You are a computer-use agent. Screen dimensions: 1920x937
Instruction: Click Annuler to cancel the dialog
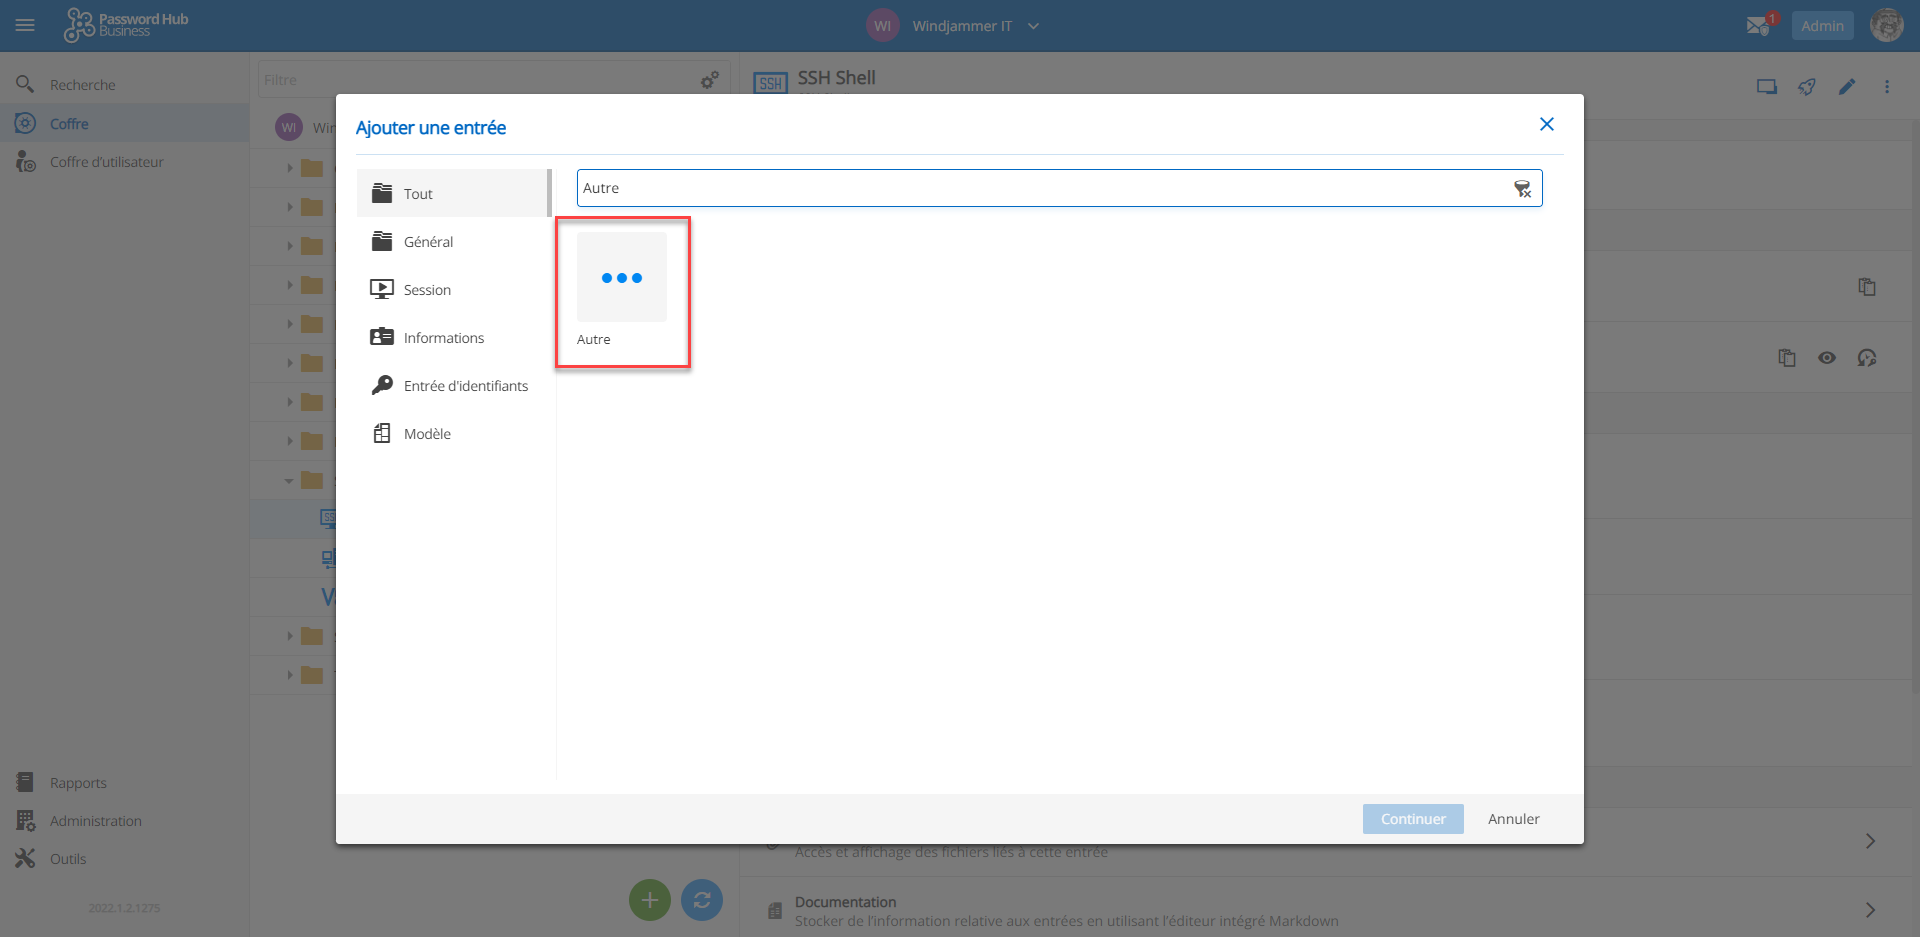(1513, 819)
